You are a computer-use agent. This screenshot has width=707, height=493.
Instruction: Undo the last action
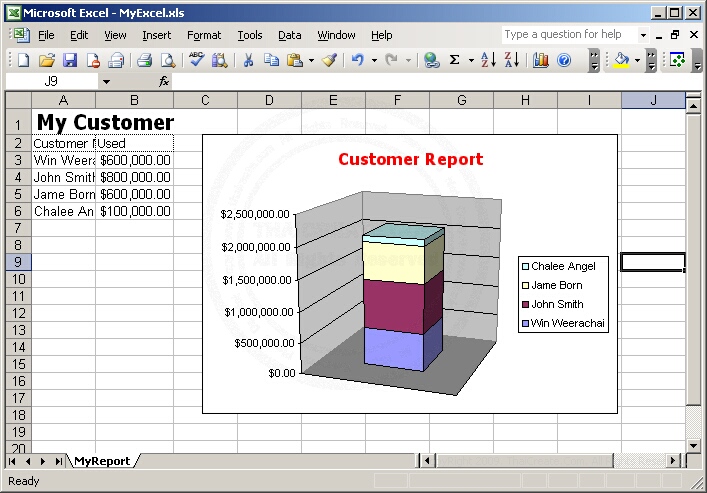click(358, 60)
